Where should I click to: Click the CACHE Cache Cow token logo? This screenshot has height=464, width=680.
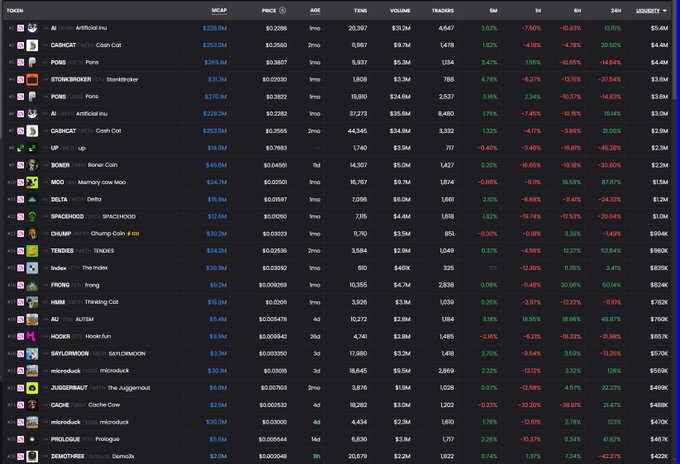point(32,405)
